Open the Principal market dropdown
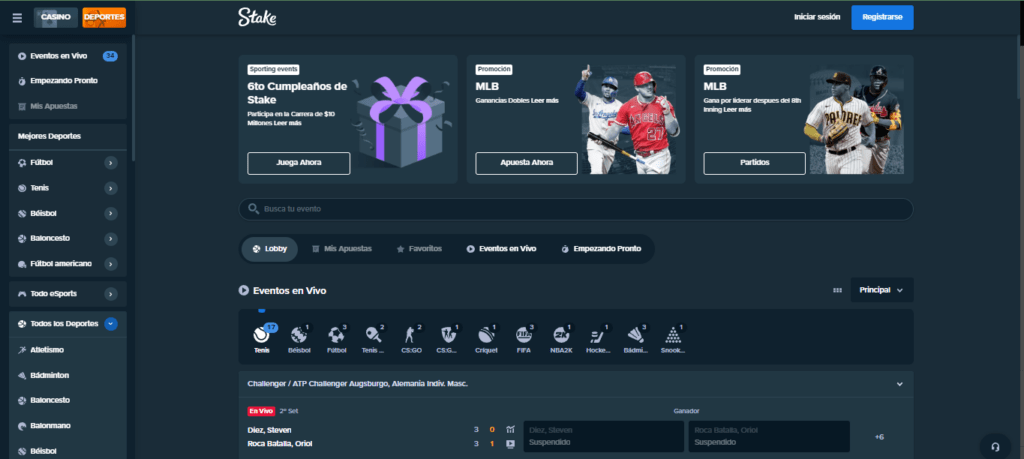Screen dimensions: 1024x459 882,290
